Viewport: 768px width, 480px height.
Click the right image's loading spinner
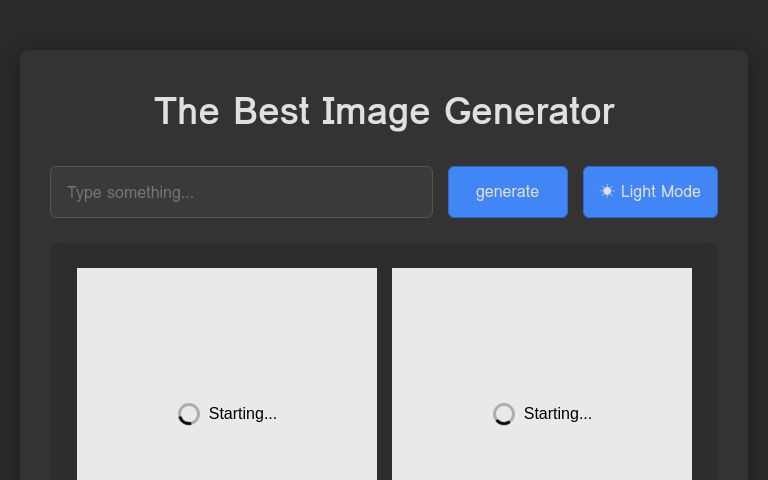click(x=504, y=414)
